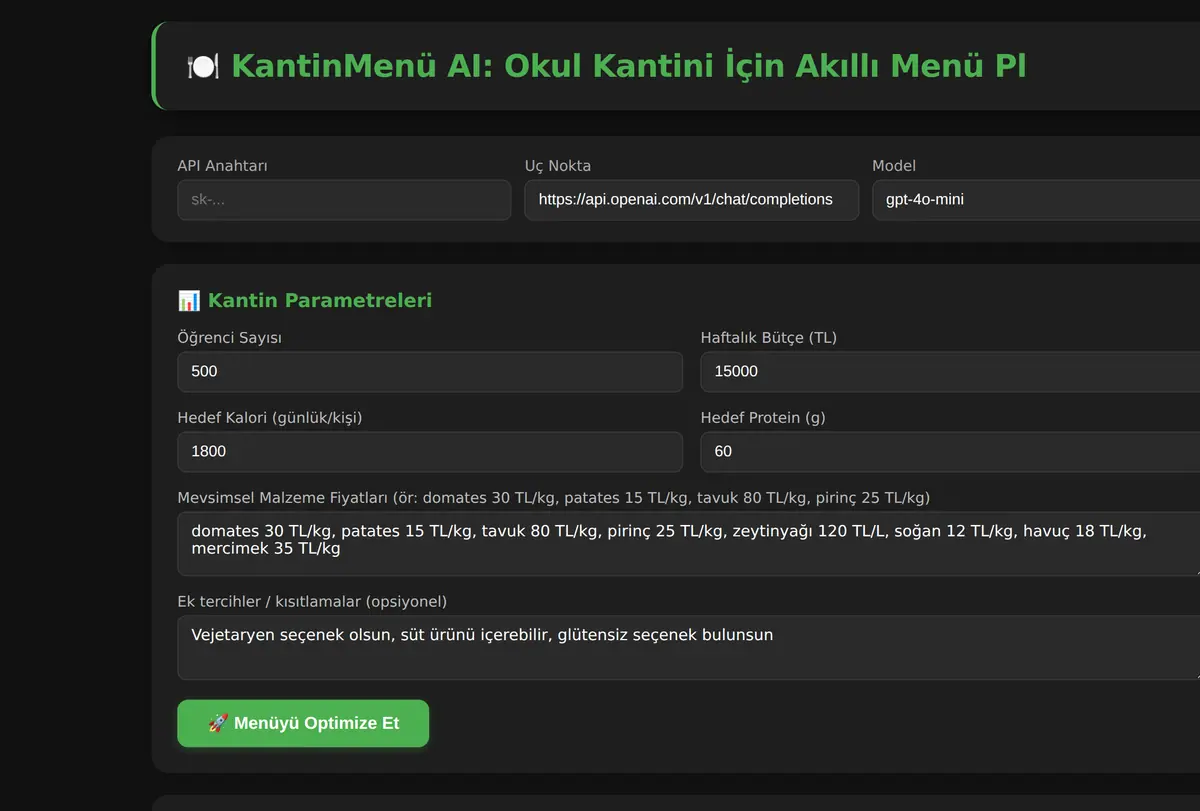This screenshot has height=811, width=1200.
Task: Click the Haftalık Bütçe field with 15000
Action: (950, 372)
